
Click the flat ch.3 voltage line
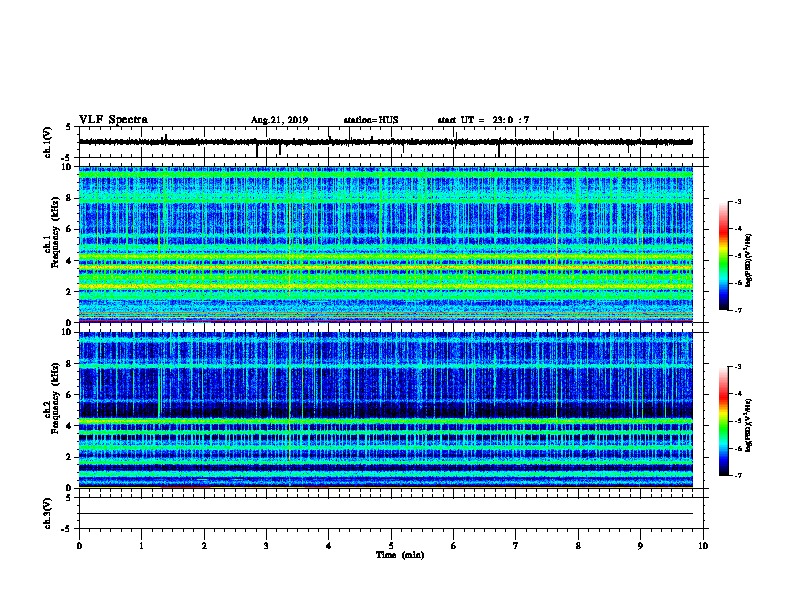(x=385, y=514)
